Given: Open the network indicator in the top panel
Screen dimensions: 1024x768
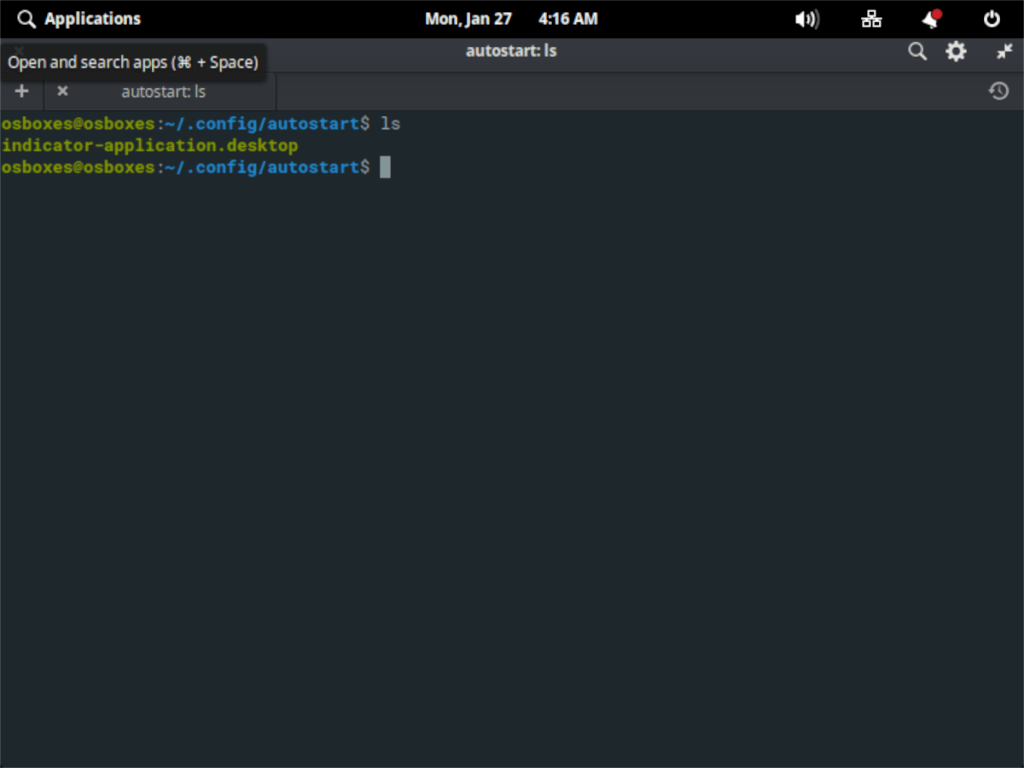Looking at the screenshot, I should click(x=871, y=18).
